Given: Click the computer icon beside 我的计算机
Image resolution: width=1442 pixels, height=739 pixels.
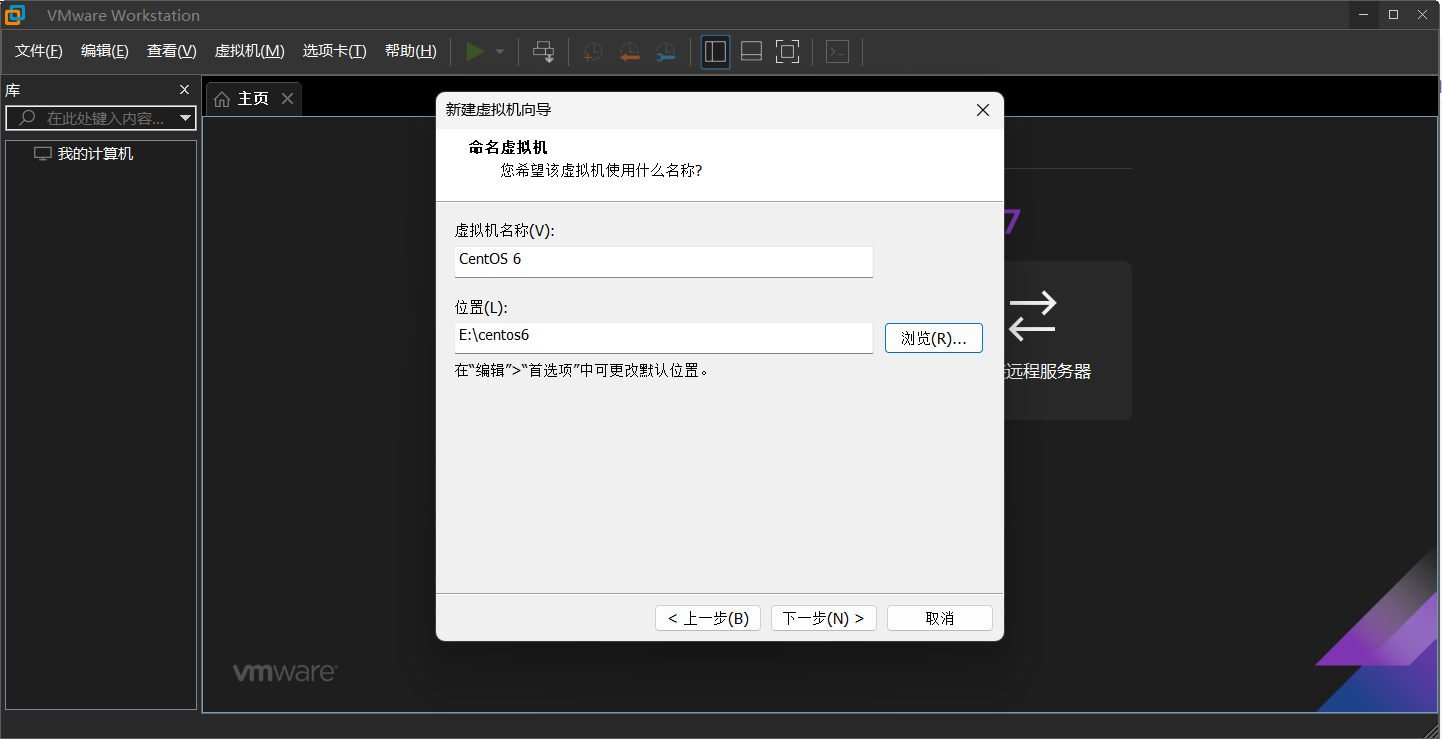Looking at the screenshot, I should [x=43, y=154].
